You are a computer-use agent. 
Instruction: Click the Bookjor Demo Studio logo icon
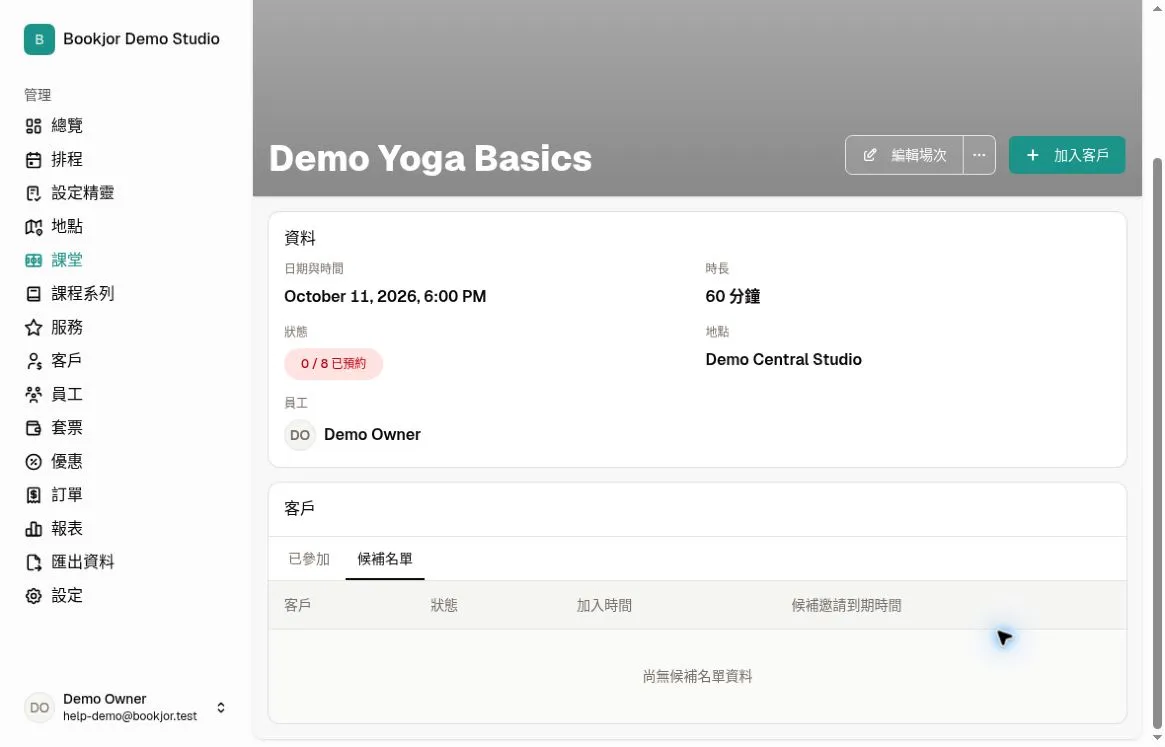click(39, 39)
